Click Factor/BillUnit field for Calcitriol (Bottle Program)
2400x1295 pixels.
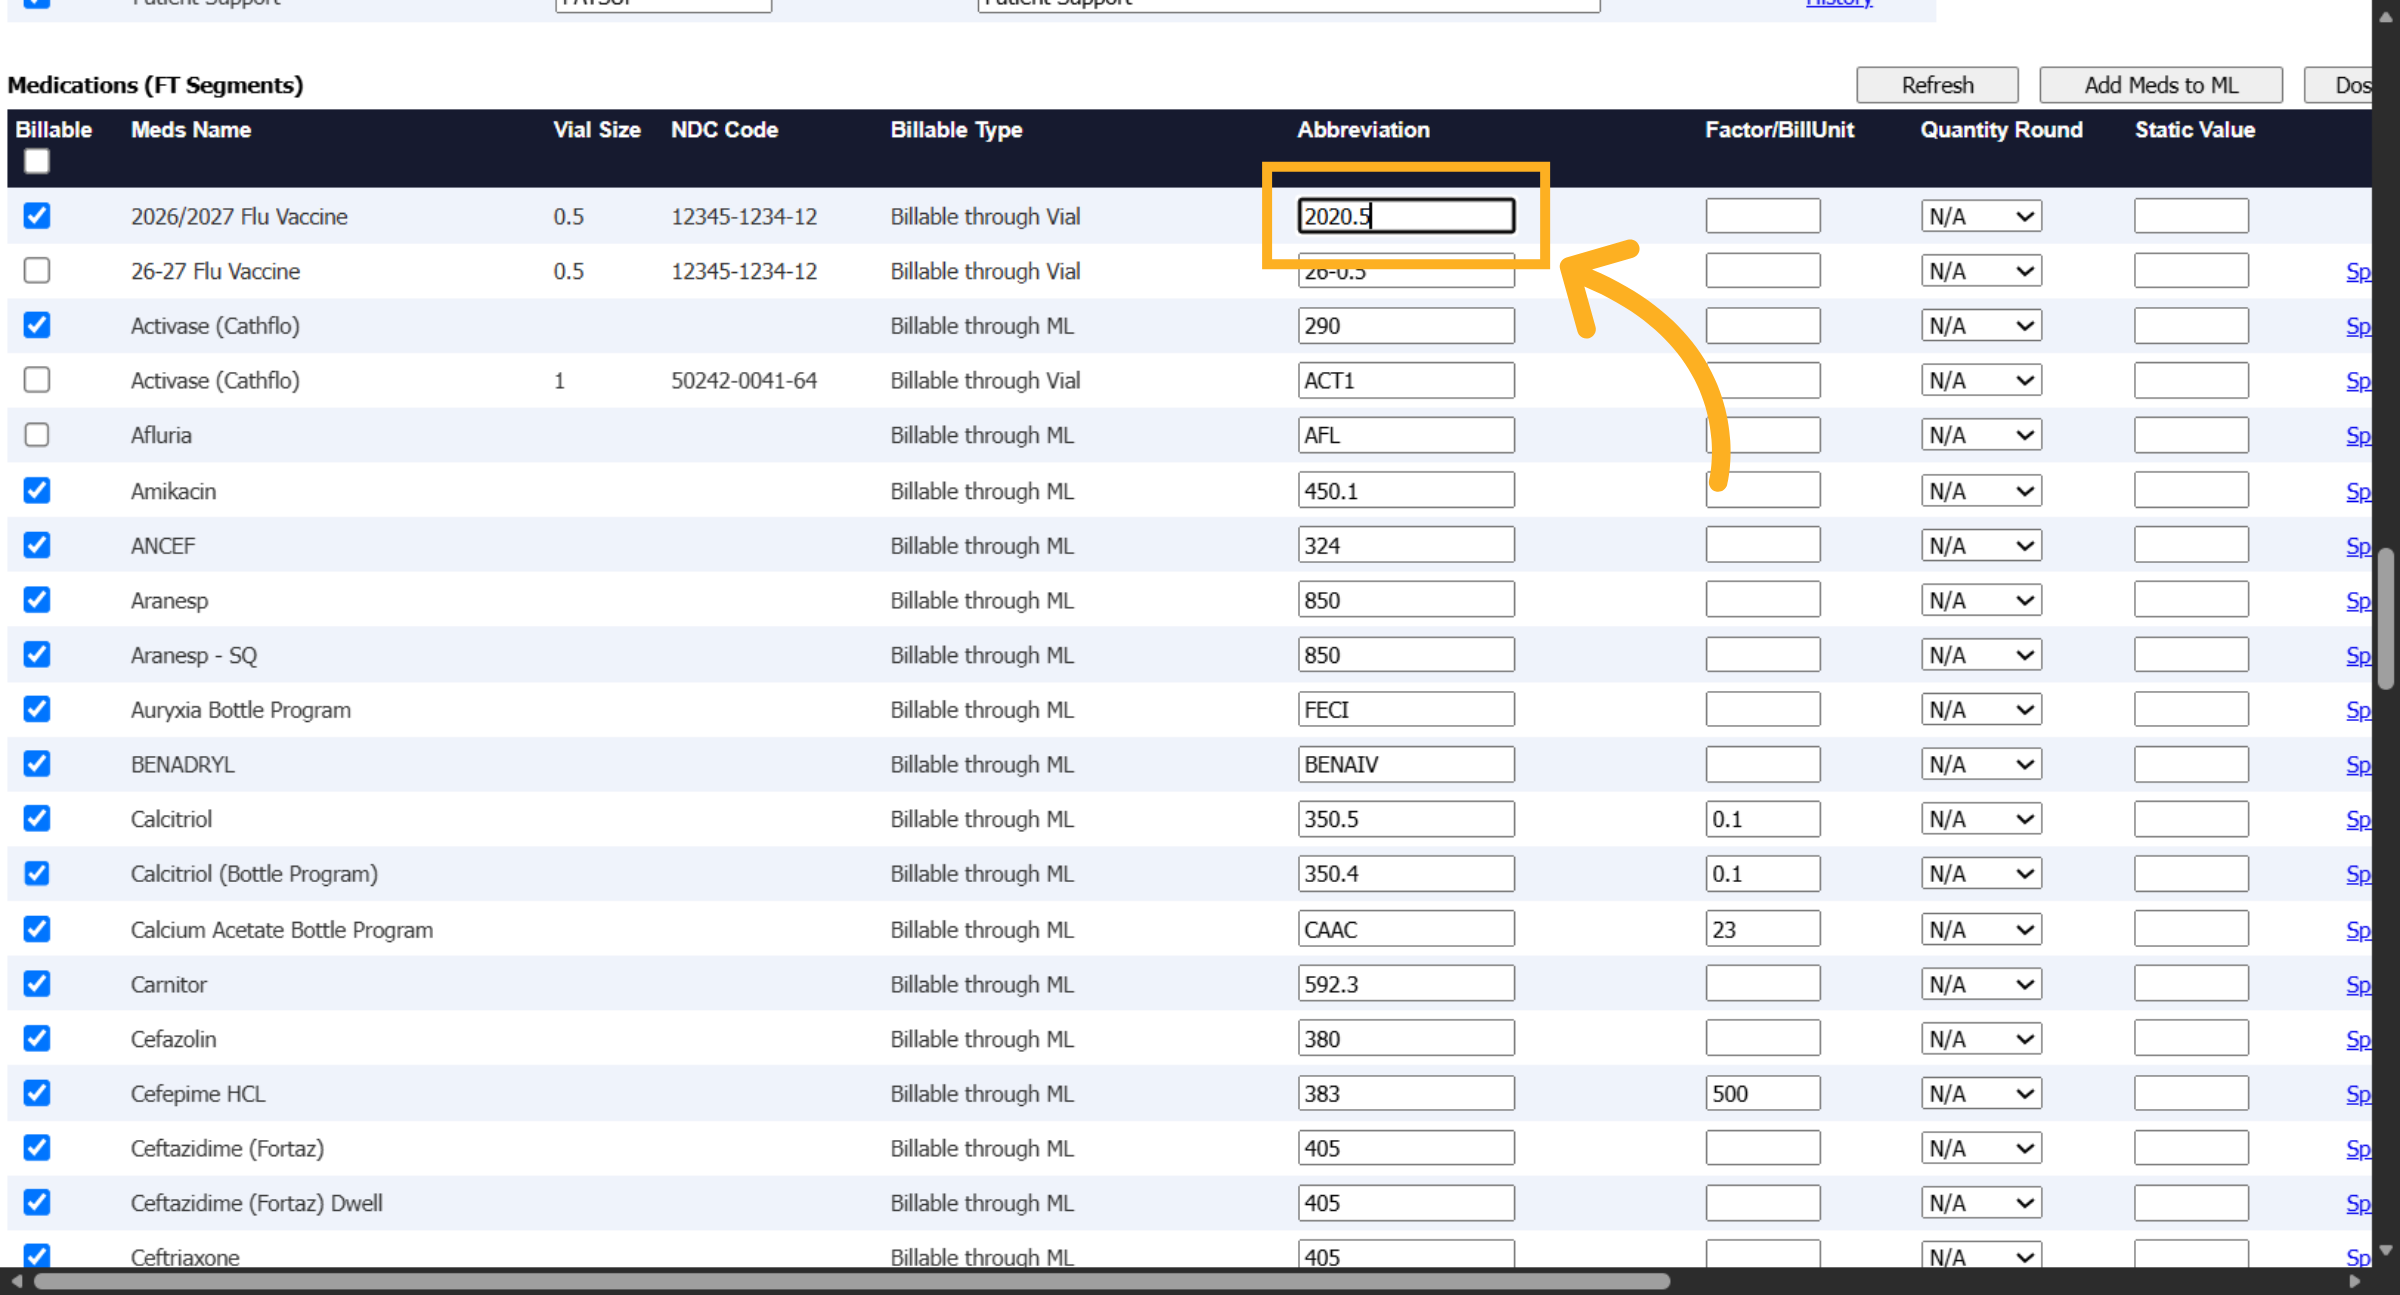tap(1763, 874)
